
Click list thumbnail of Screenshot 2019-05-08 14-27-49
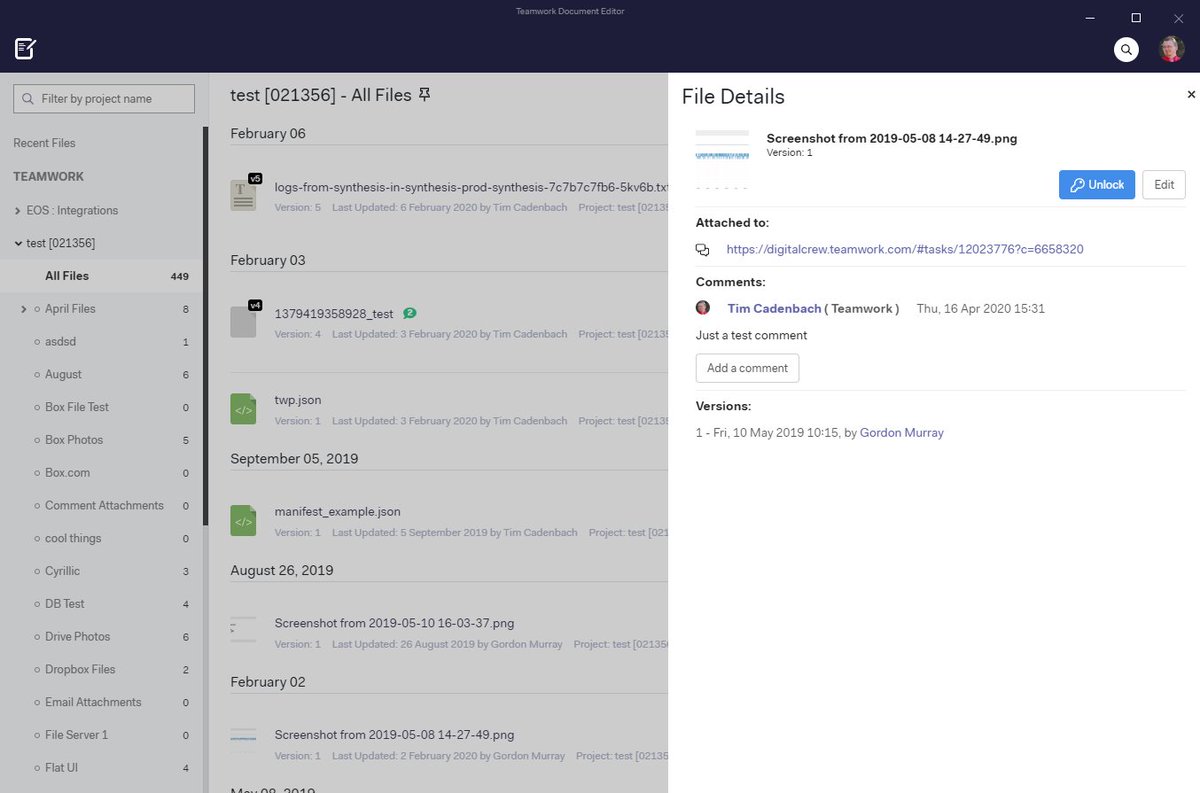click(x=243, y=741)
